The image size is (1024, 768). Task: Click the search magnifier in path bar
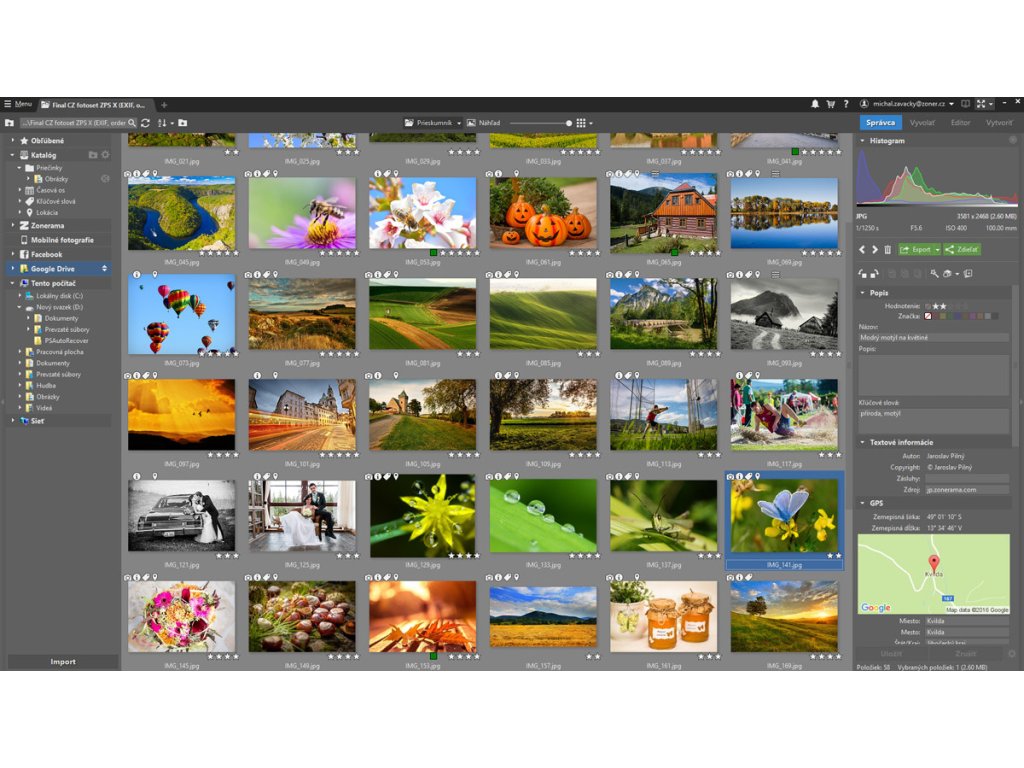pos(132,123)
